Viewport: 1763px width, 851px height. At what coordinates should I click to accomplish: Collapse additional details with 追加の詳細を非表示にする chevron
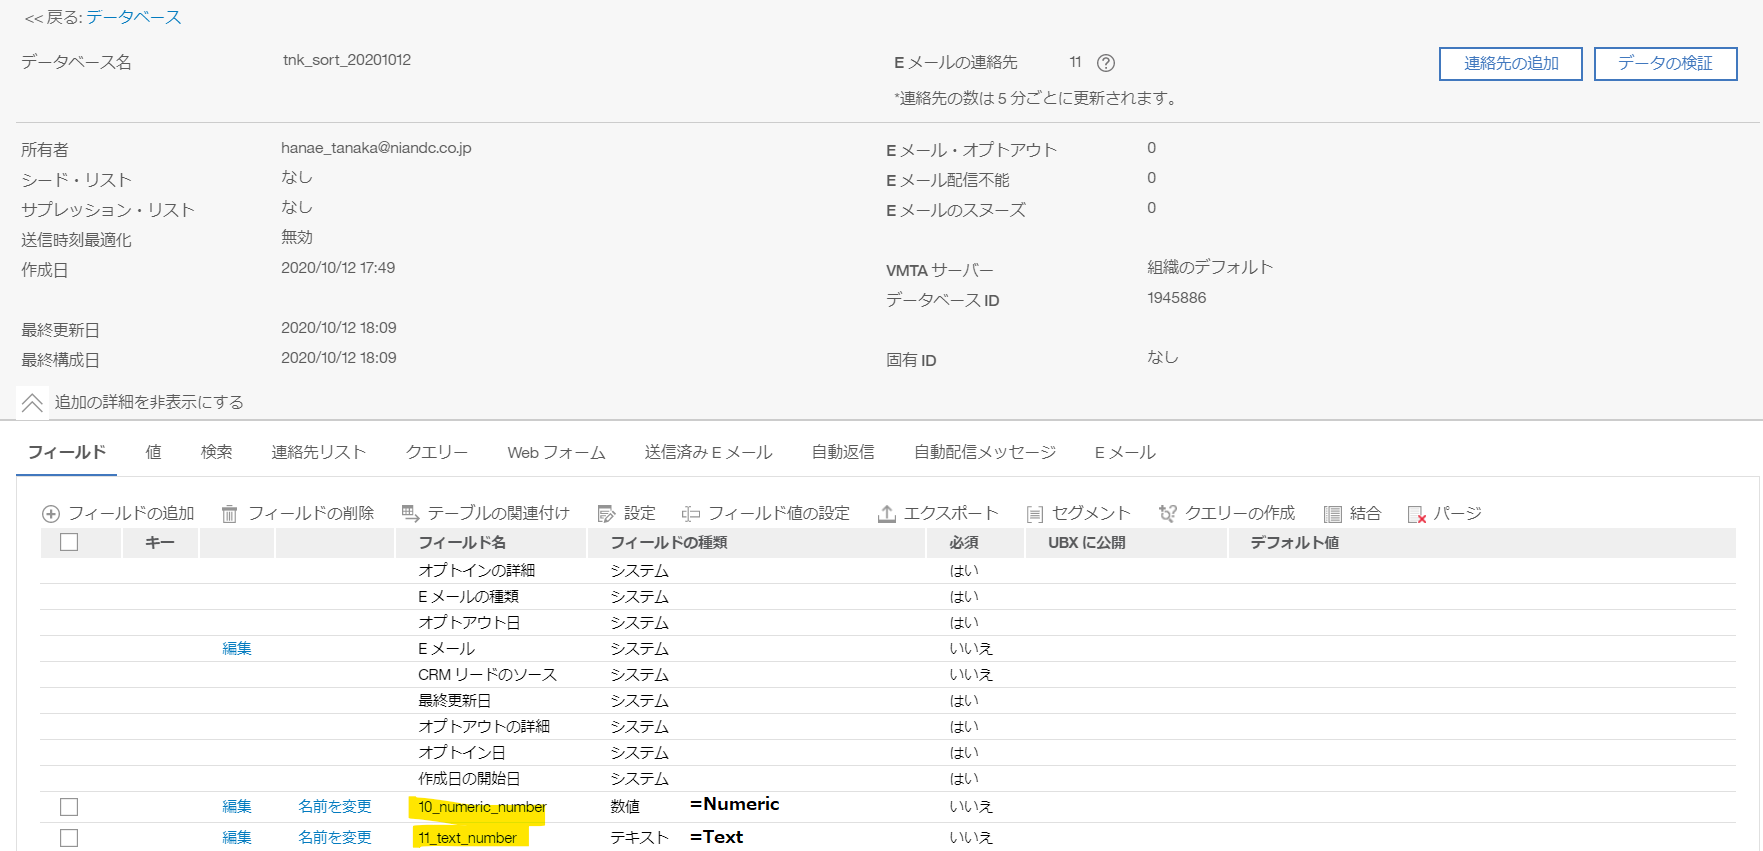pyautogui.click(x=32, y=403)
